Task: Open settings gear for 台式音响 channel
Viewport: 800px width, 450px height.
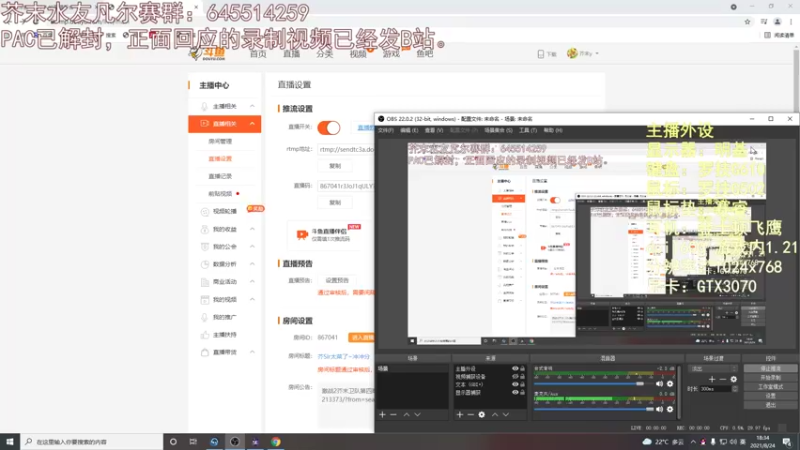Action: pos(670,384)
